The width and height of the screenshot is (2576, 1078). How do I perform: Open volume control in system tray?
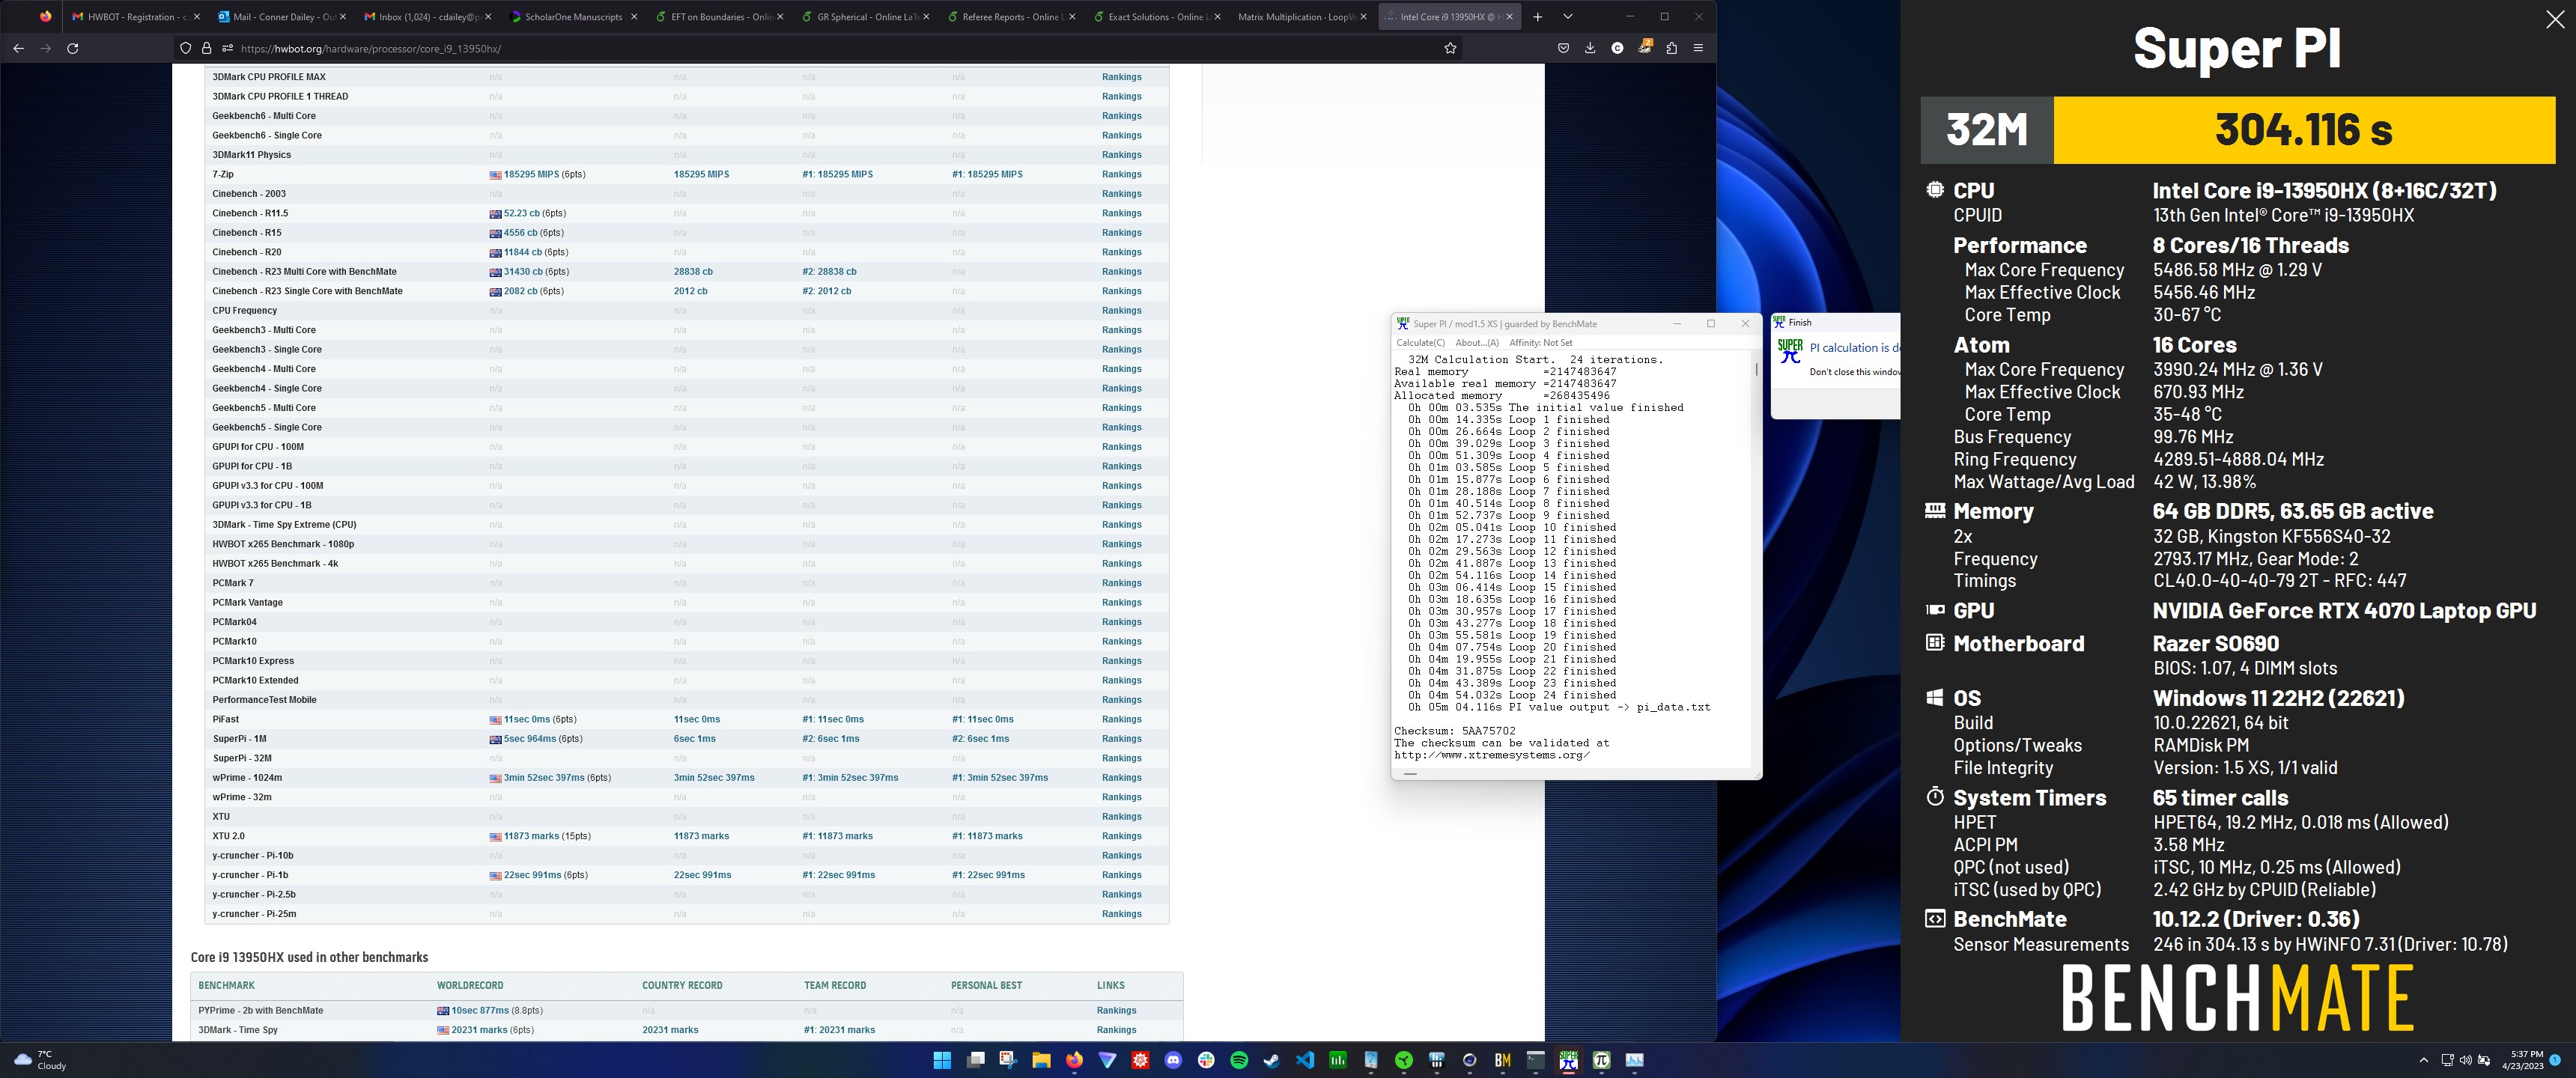2466,1060
